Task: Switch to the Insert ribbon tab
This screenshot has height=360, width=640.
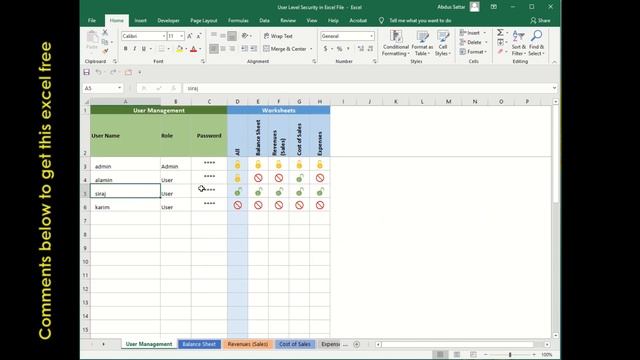Action: tap(140, 20)
